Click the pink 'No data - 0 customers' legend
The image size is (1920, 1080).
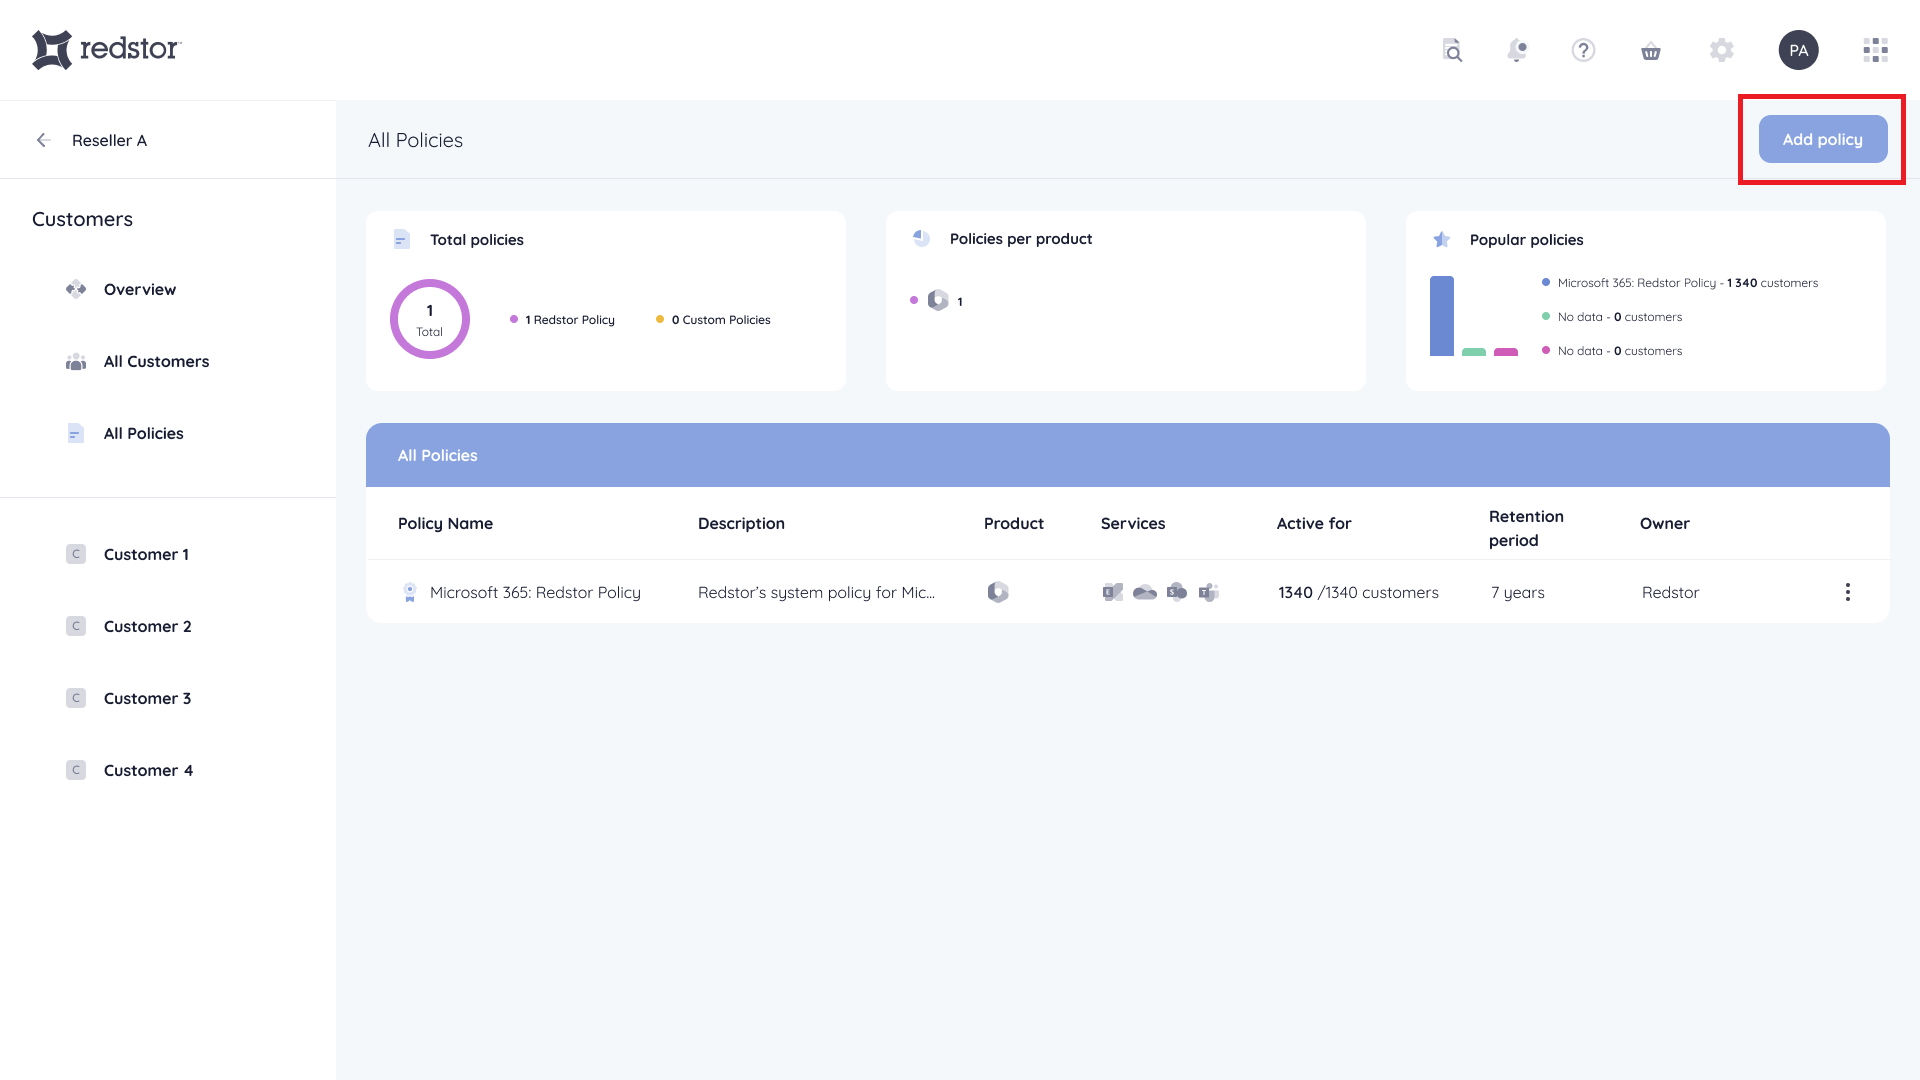[1612, 351]
